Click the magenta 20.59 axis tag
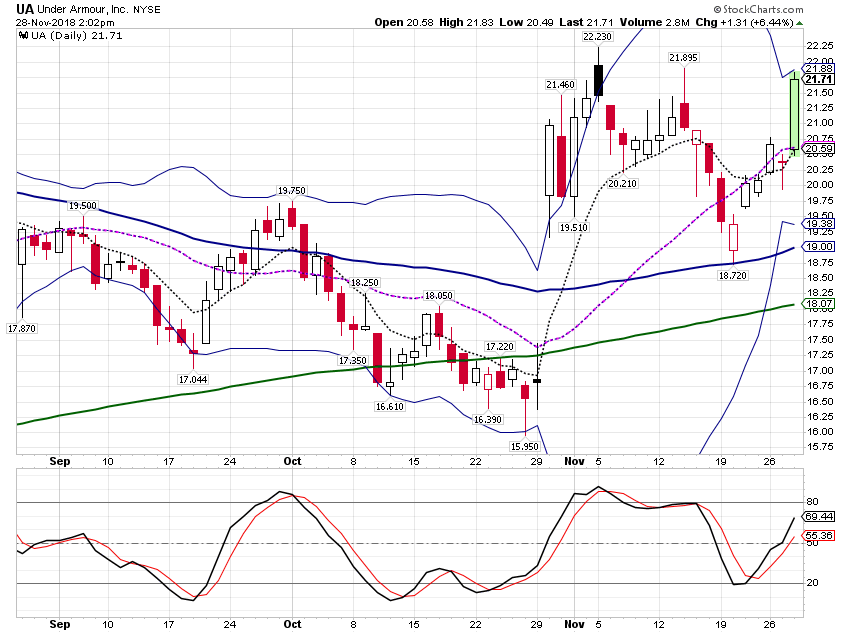Image resolution: width=850 pixels, height=633 pixels. tap(819, 148)
